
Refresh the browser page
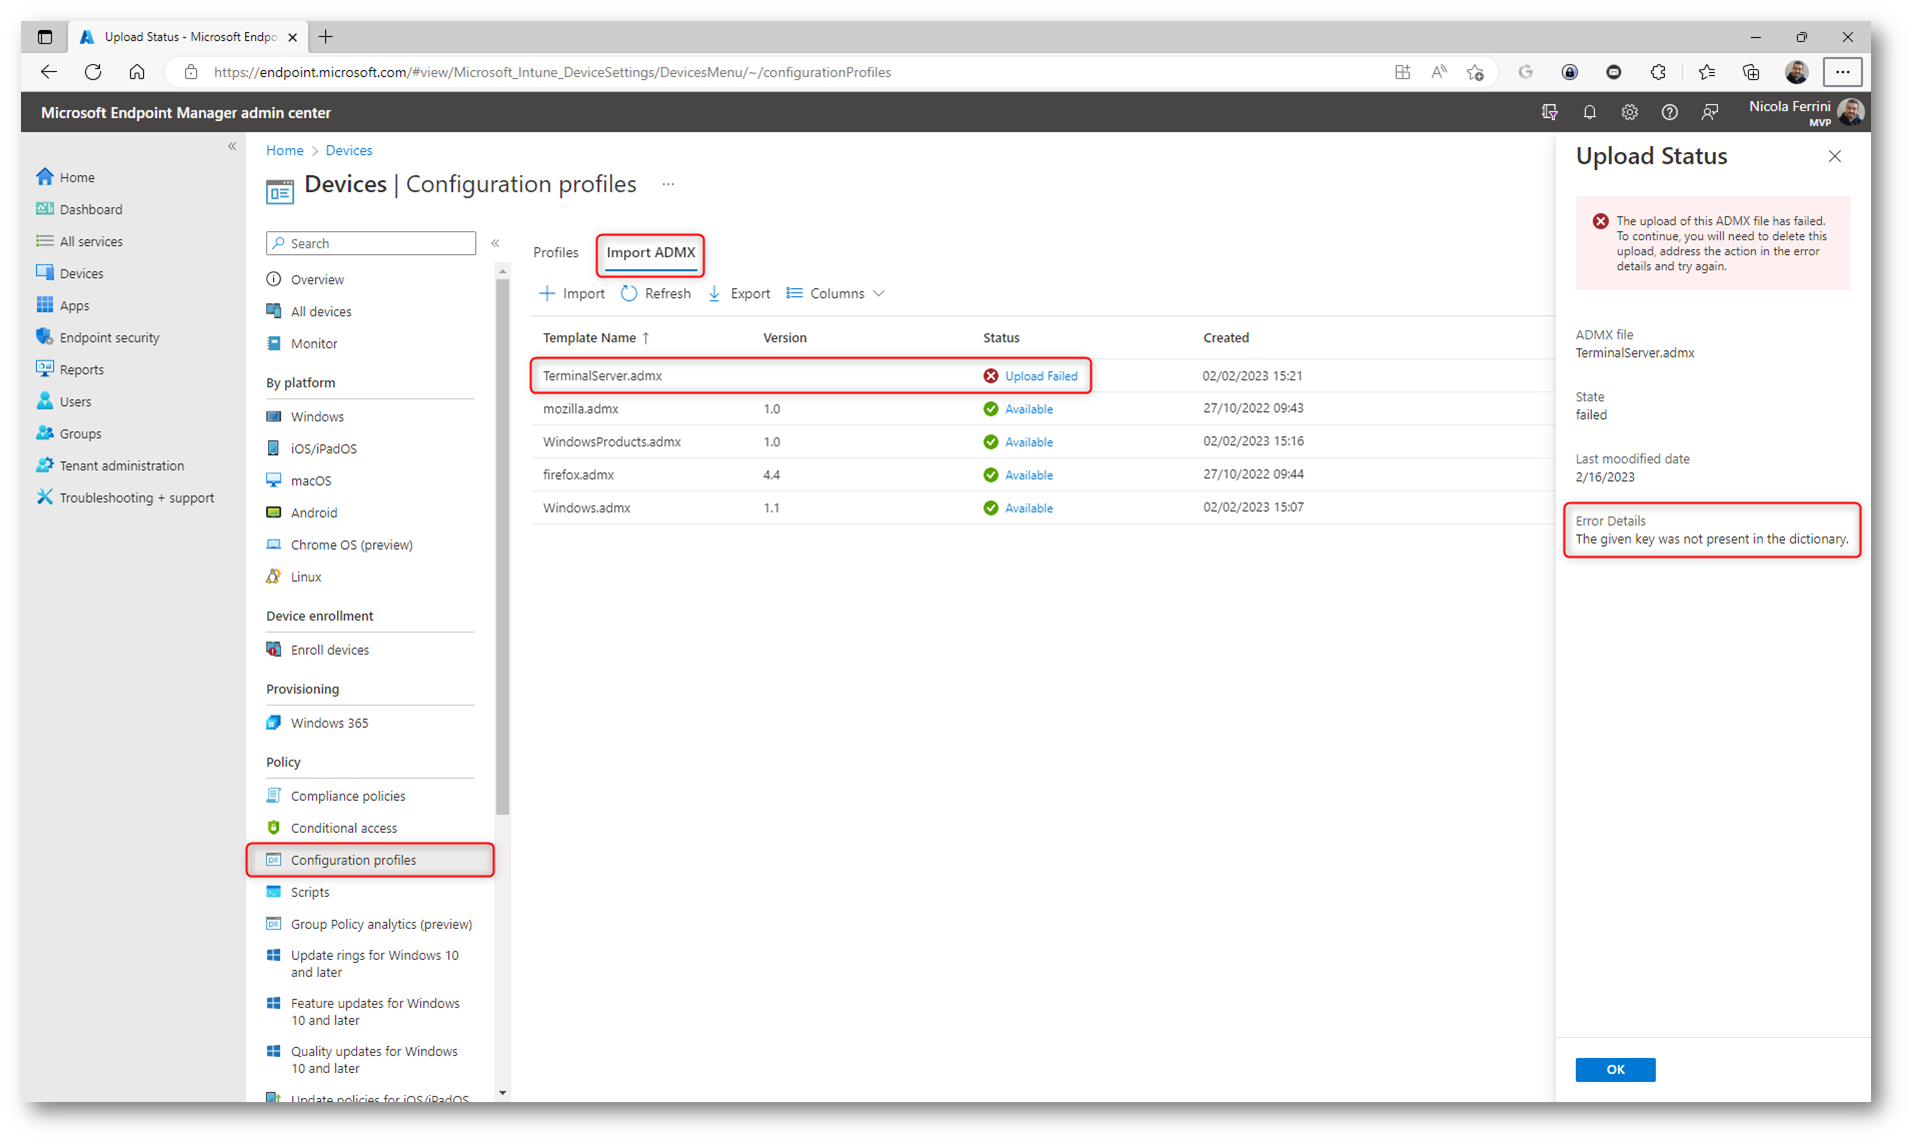93,72
